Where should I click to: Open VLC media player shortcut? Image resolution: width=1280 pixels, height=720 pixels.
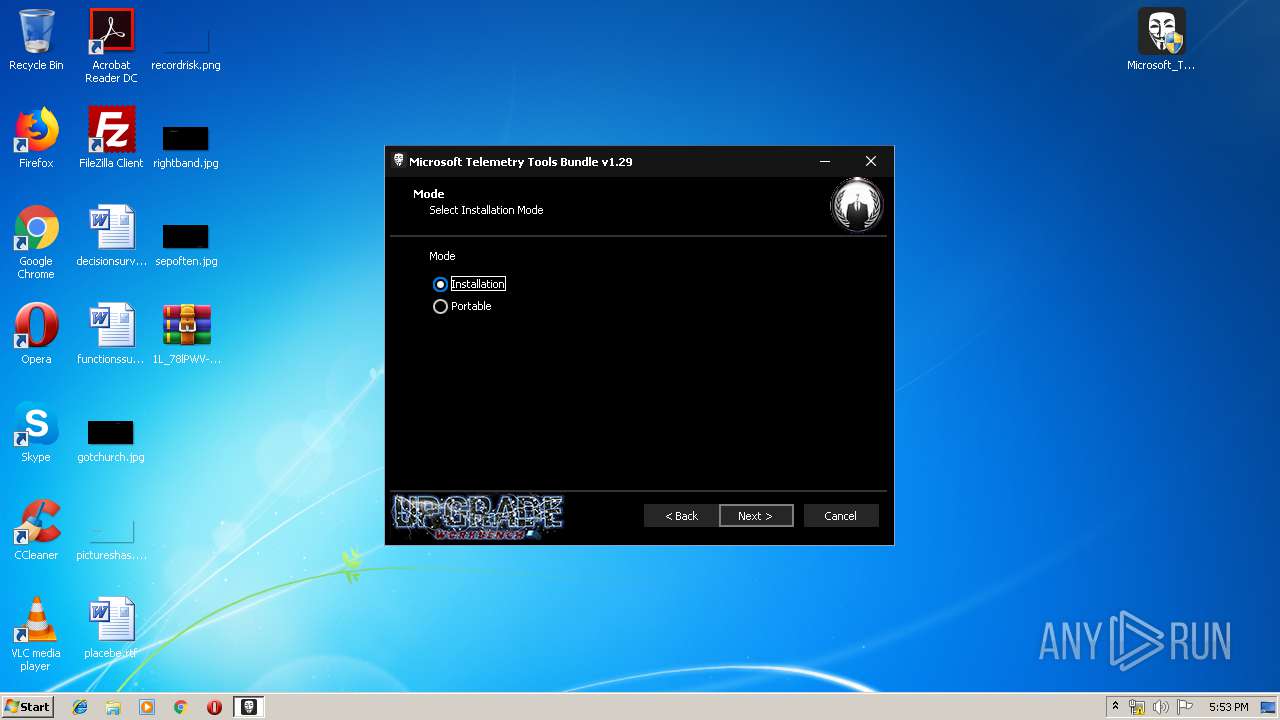36,634
